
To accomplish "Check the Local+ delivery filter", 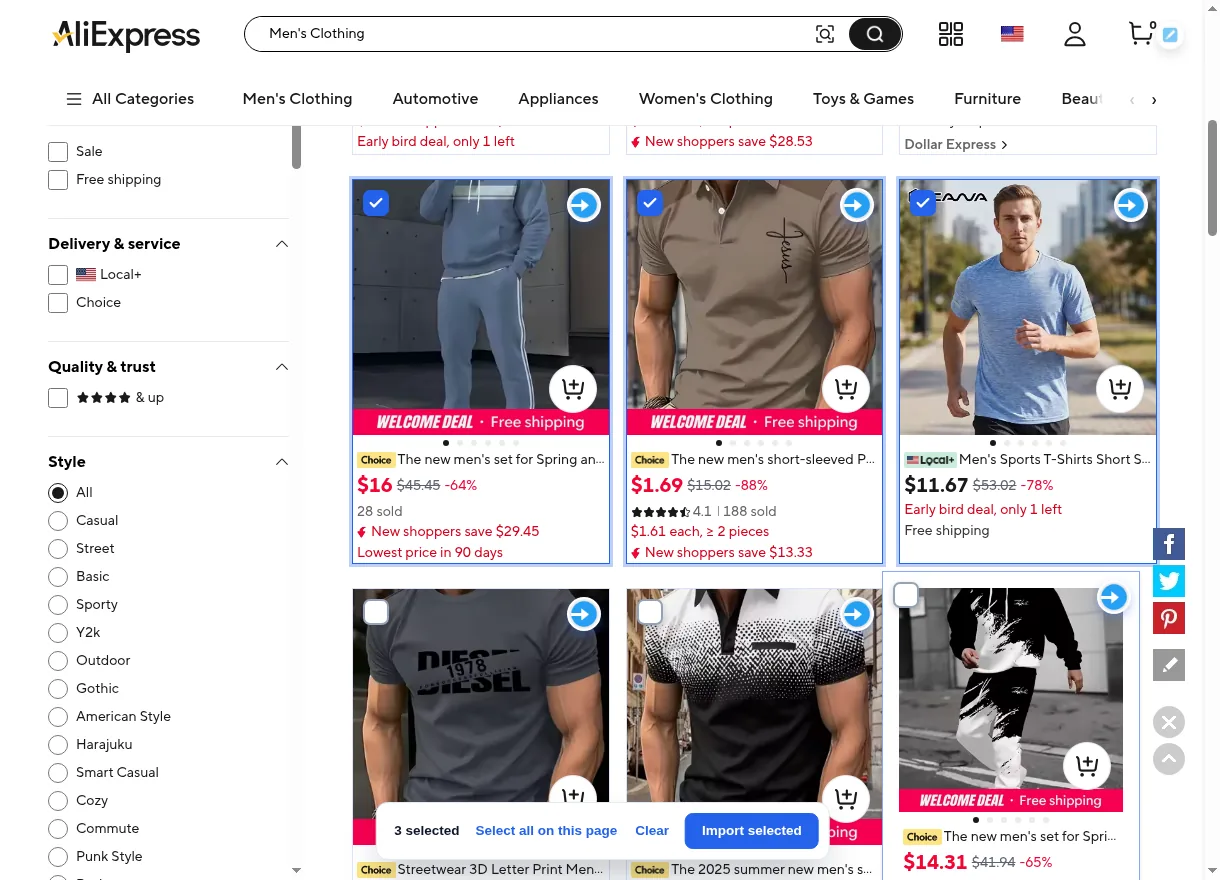I will (x=58, y=275).
